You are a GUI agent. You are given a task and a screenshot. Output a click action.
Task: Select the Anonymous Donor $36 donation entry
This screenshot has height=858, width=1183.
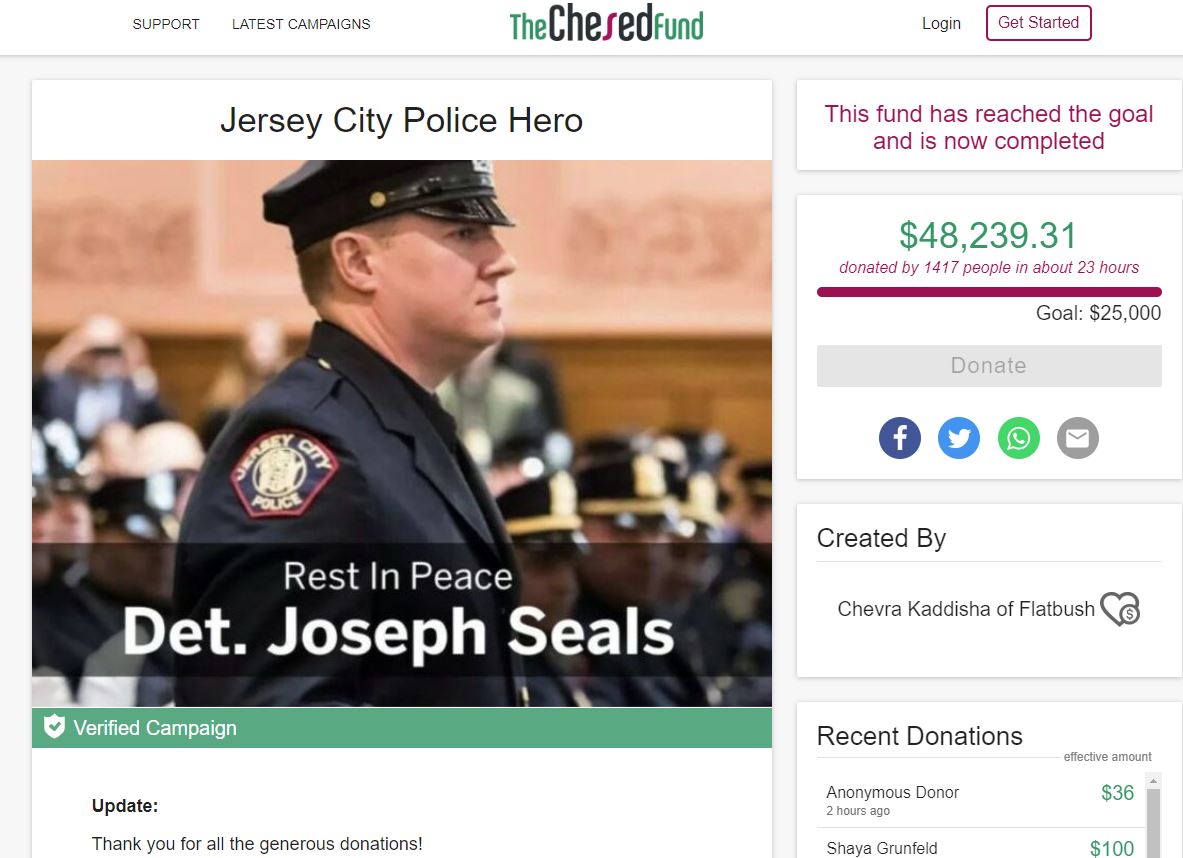click(980, 800)
